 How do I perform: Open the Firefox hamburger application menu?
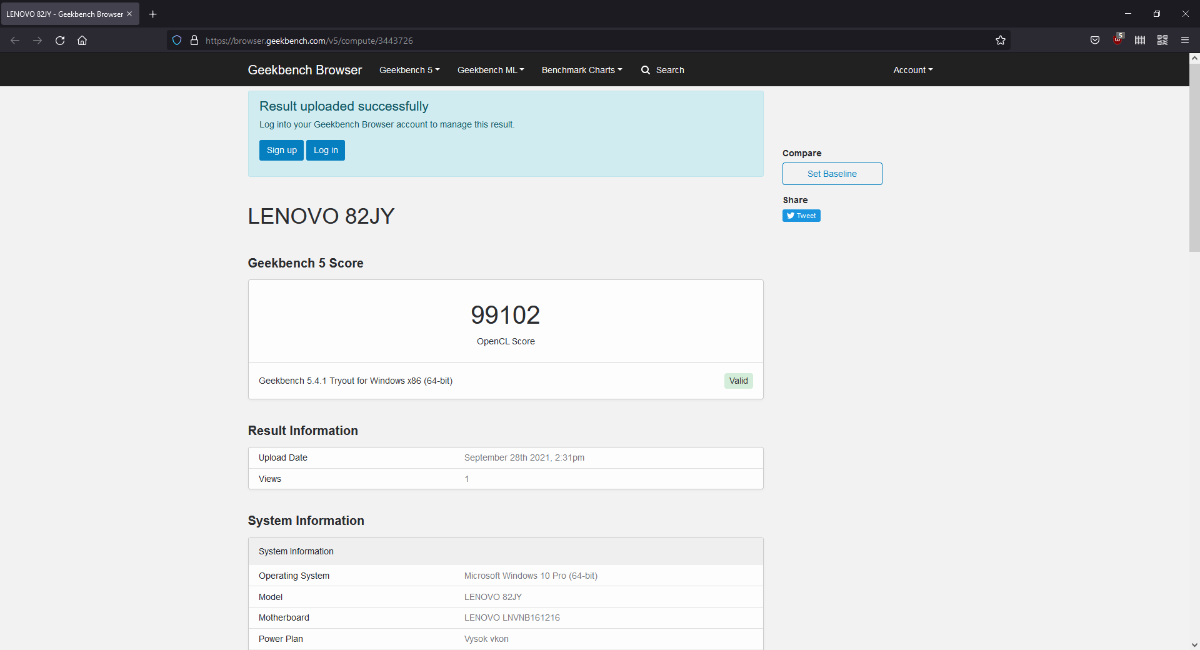[x=1185, y=40]
